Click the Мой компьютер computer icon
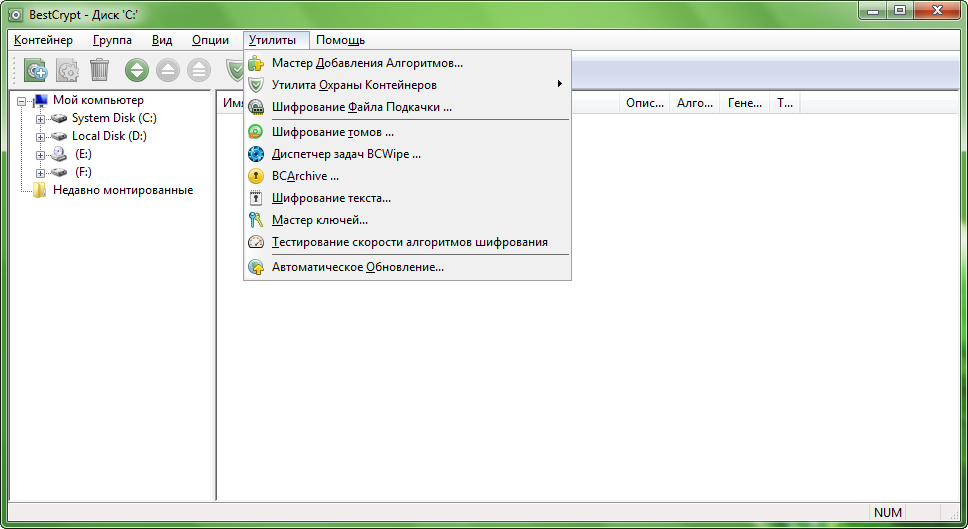 point(40,101)
